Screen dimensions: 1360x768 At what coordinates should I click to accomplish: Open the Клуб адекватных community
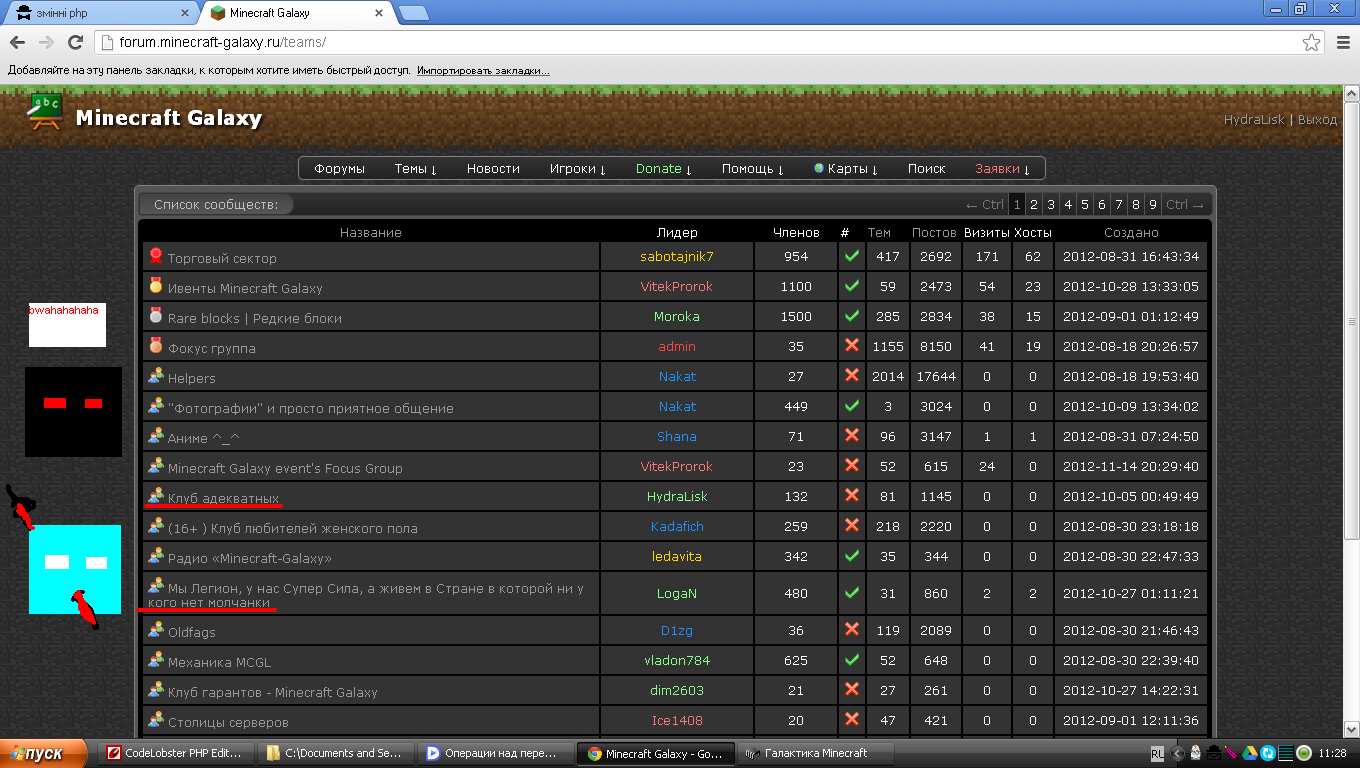coord(223,498)
